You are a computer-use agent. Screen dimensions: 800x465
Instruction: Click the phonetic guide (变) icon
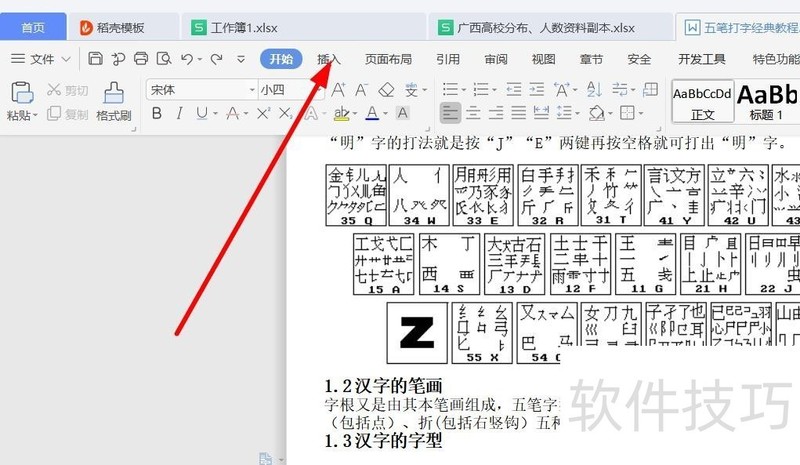click(x=411, y=90)
